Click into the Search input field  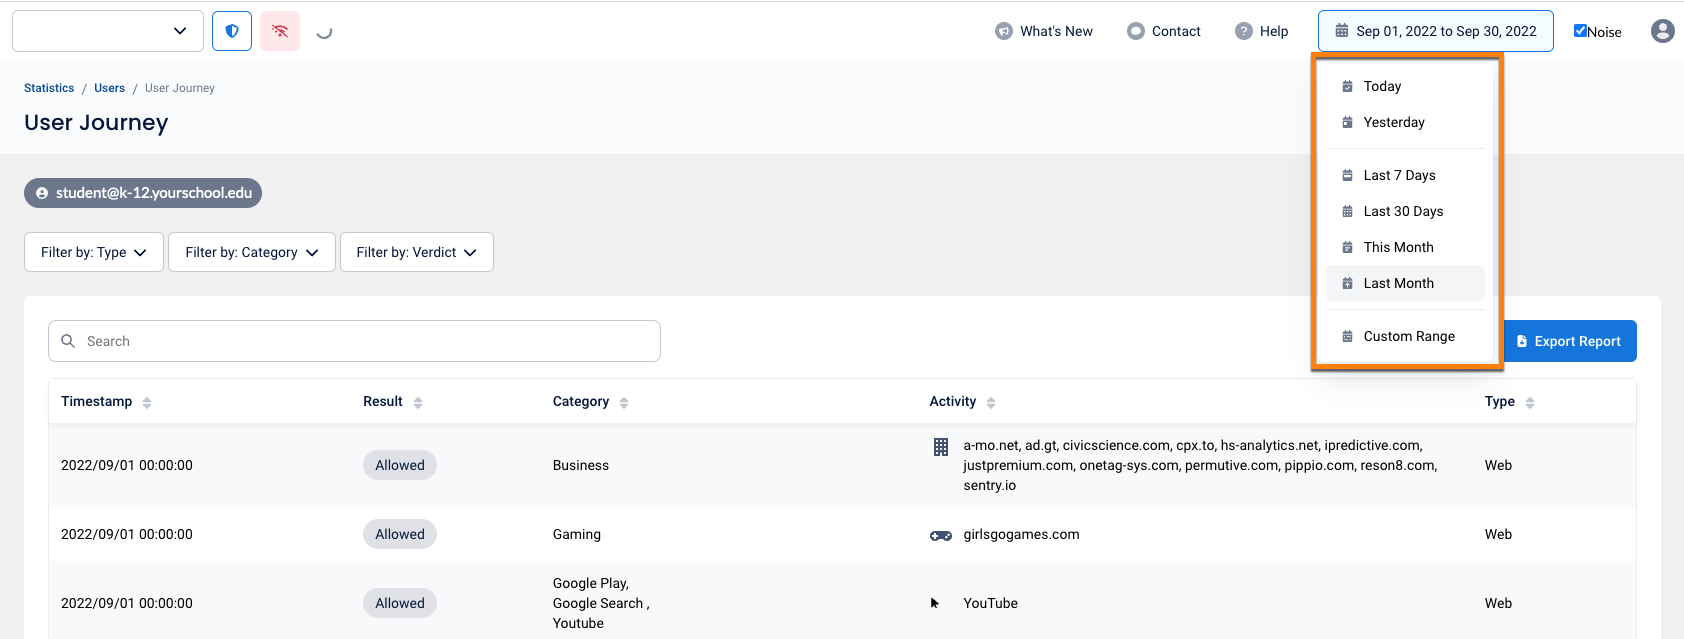tap(354, 341)
